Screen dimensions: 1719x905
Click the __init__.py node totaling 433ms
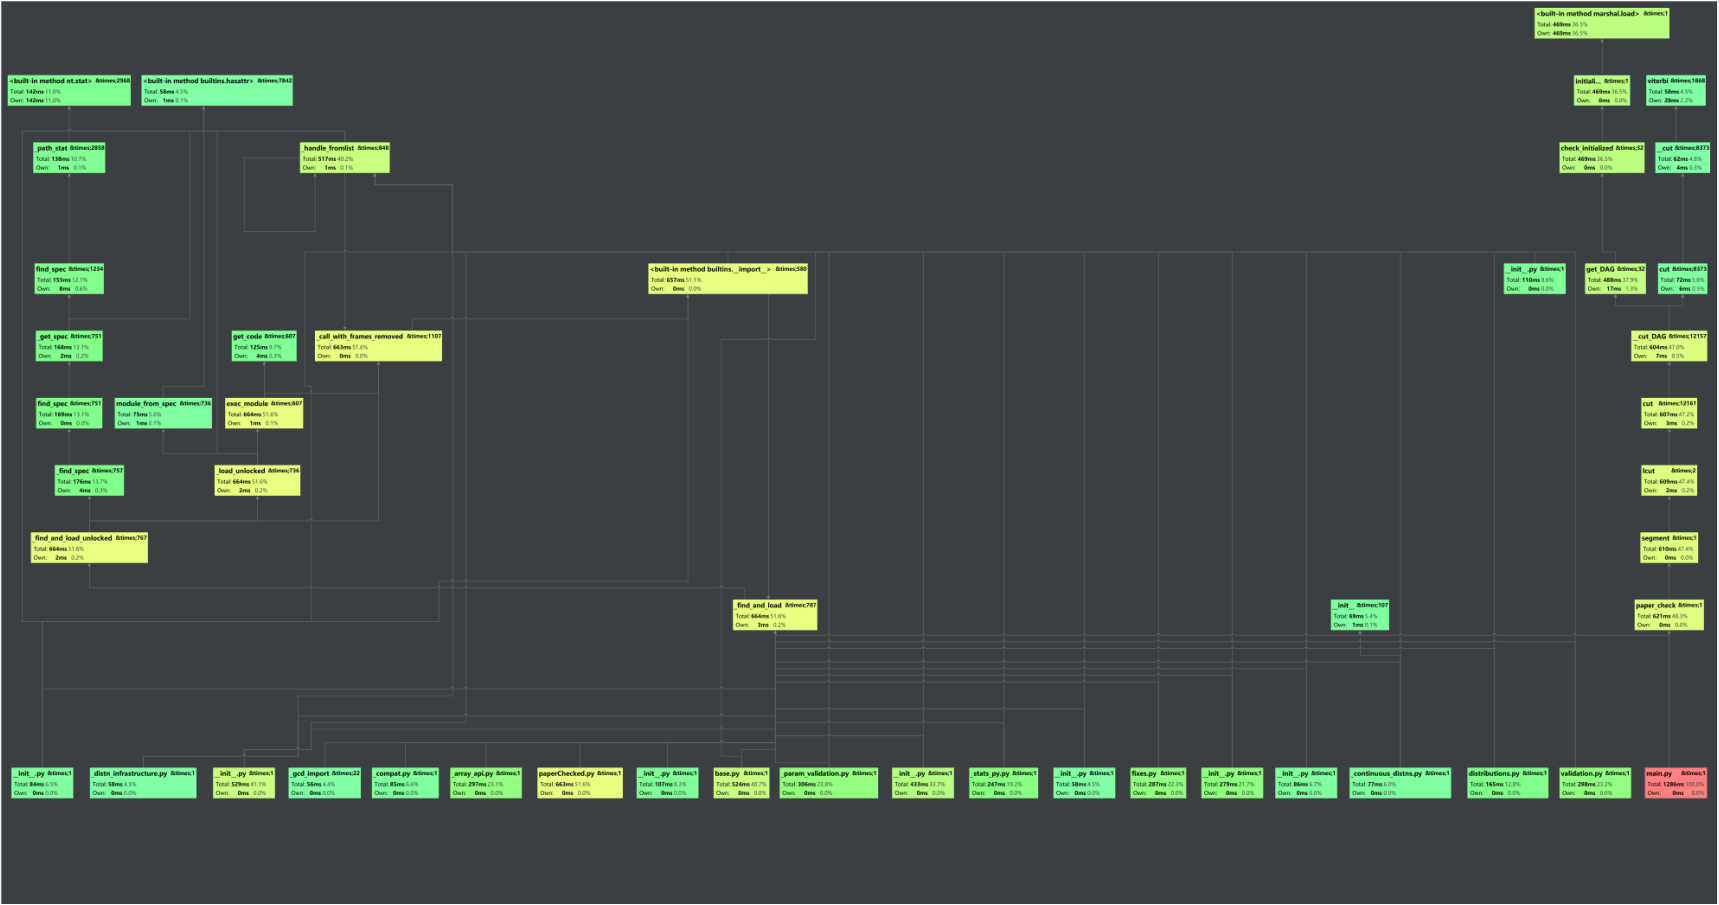(923, 783)
